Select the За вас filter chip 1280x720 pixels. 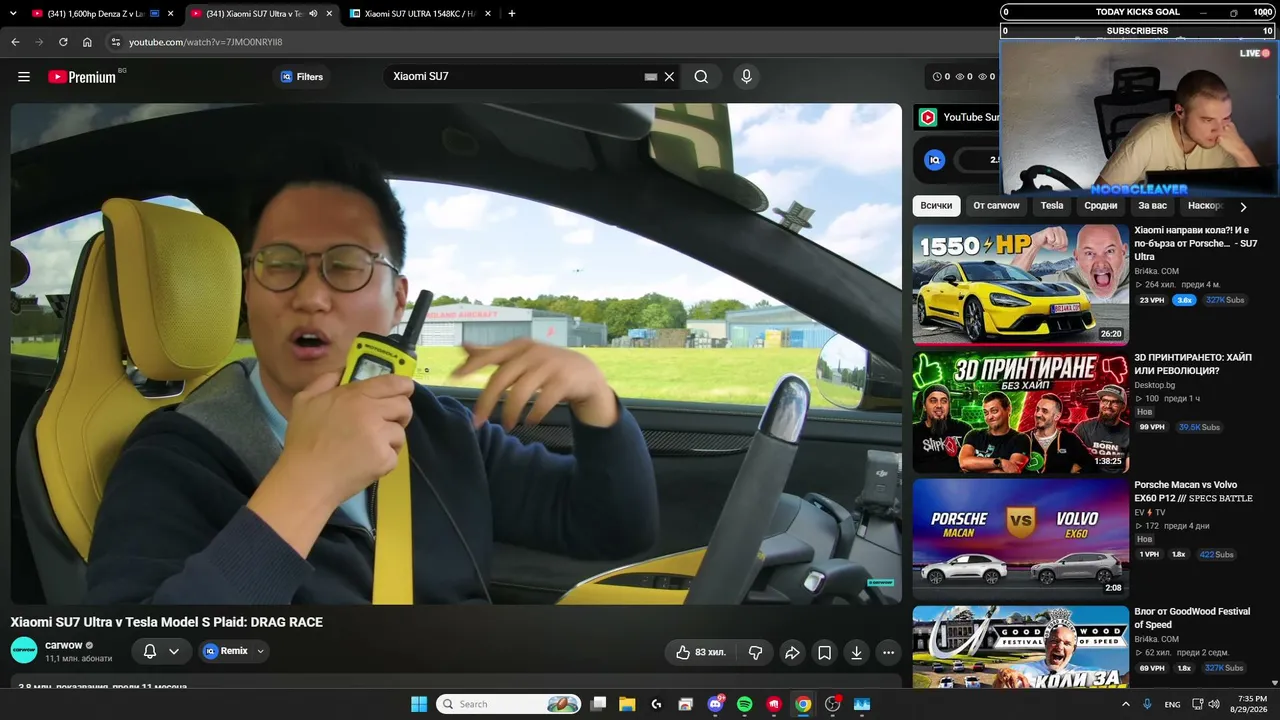coord(1153,206)
